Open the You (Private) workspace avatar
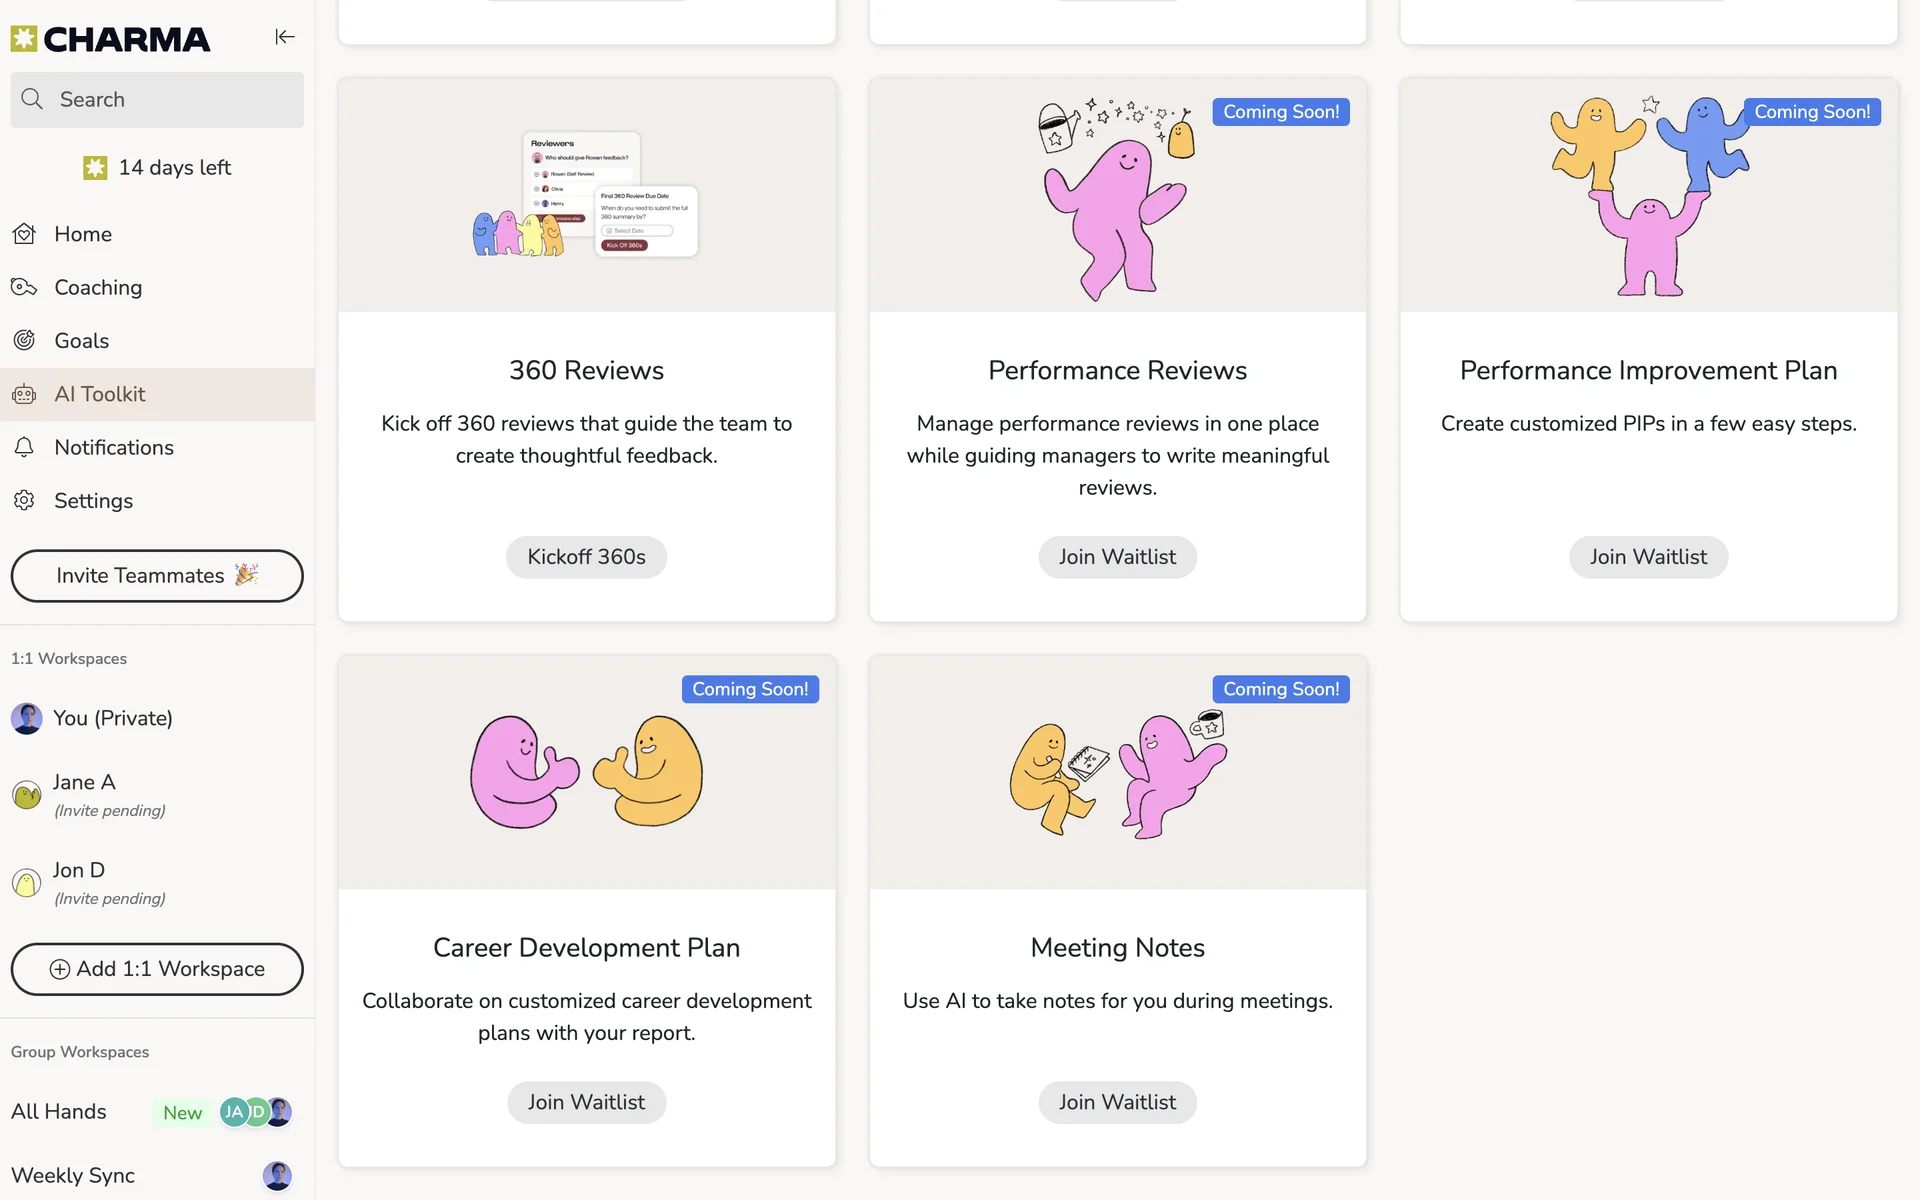The width and height of the screenshot is (1920, 1200). point(27,719)
